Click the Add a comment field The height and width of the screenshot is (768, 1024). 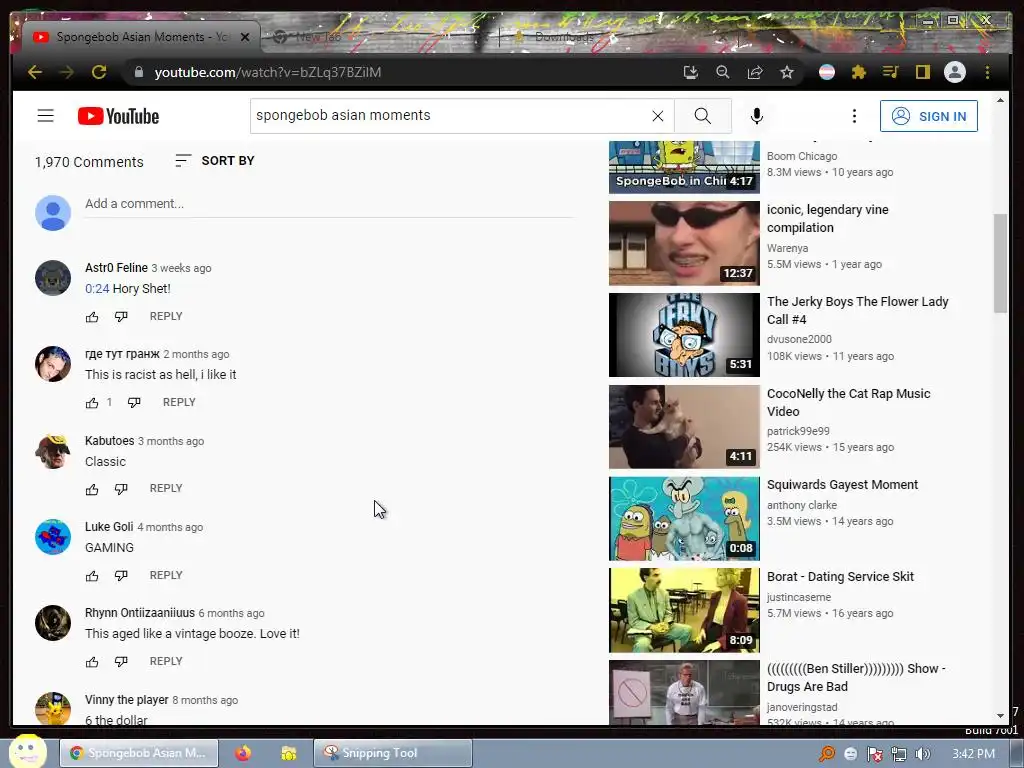coord(329,204)
